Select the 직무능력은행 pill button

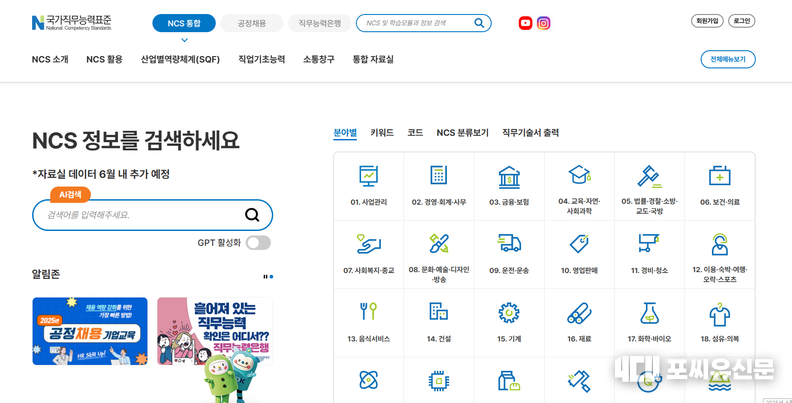(320, 23)
